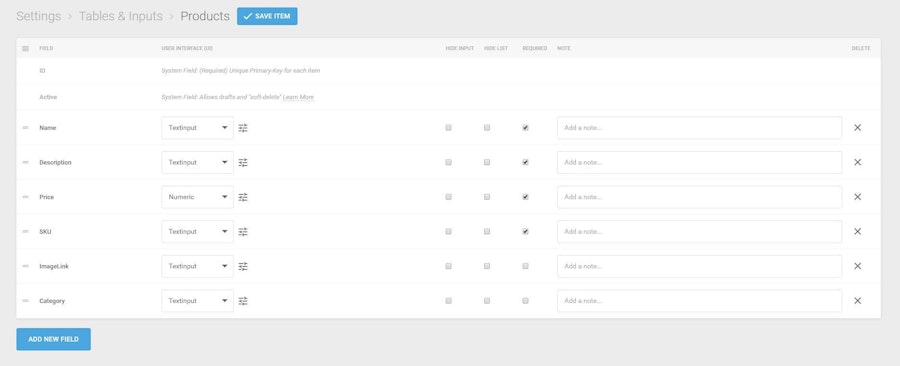Click the Save Item button
The width and height of the screenshot is (900, 366).
tap(267, 16)
